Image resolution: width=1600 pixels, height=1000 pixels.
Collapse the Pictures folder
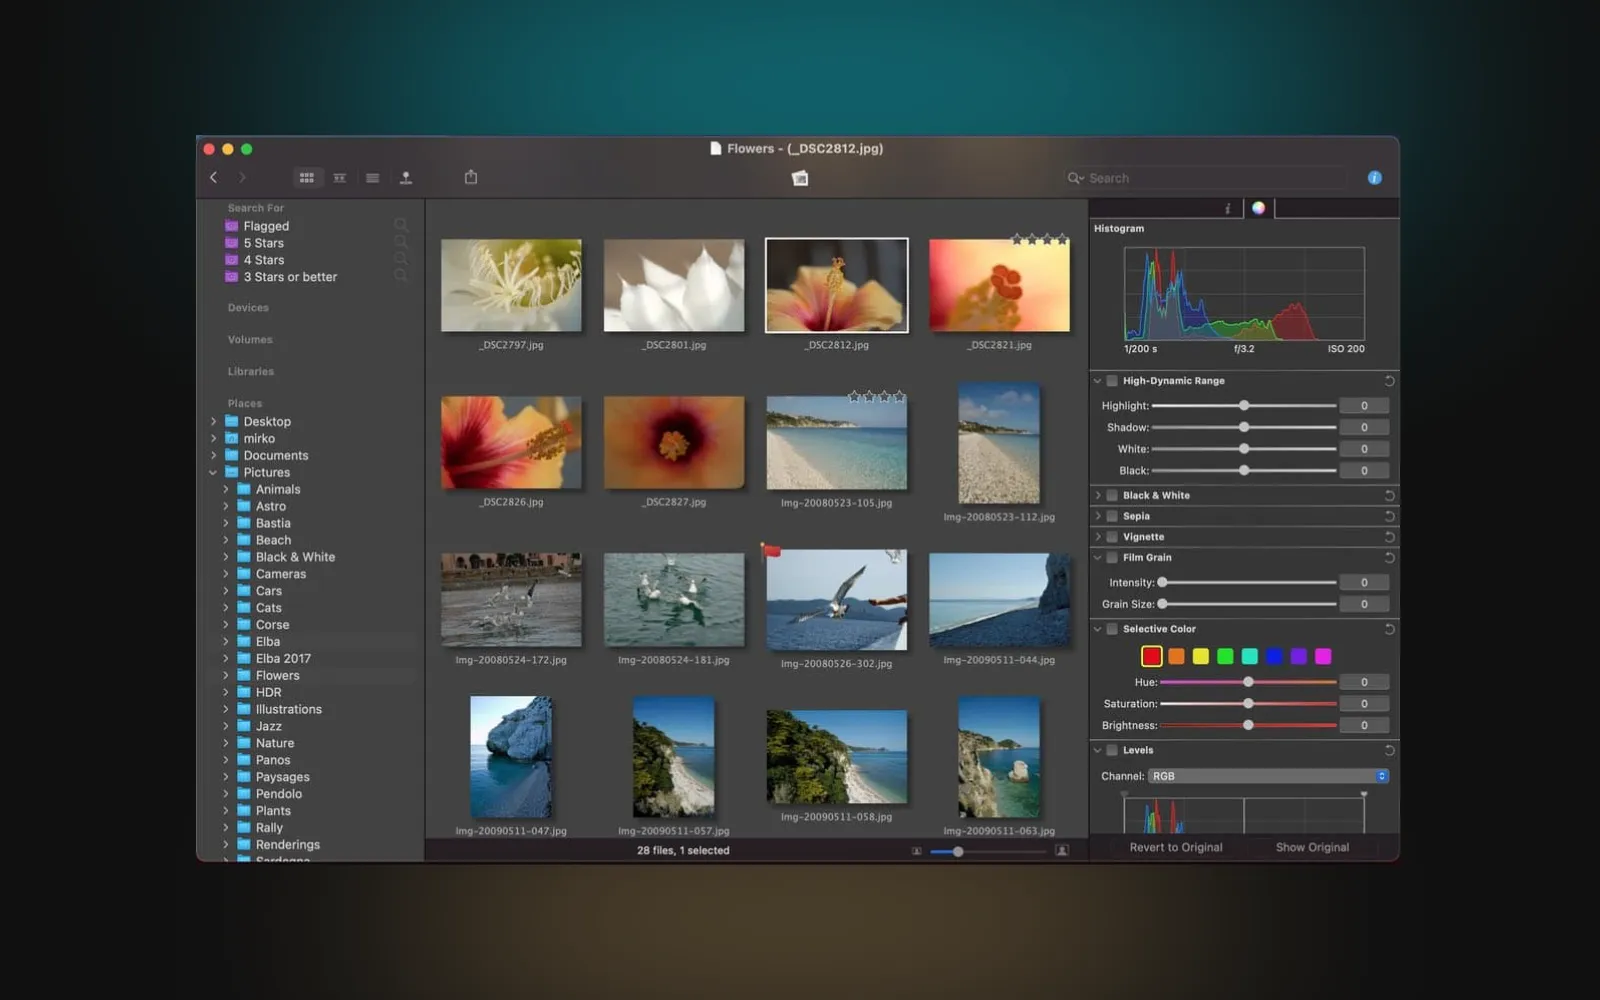coord(213,473)
